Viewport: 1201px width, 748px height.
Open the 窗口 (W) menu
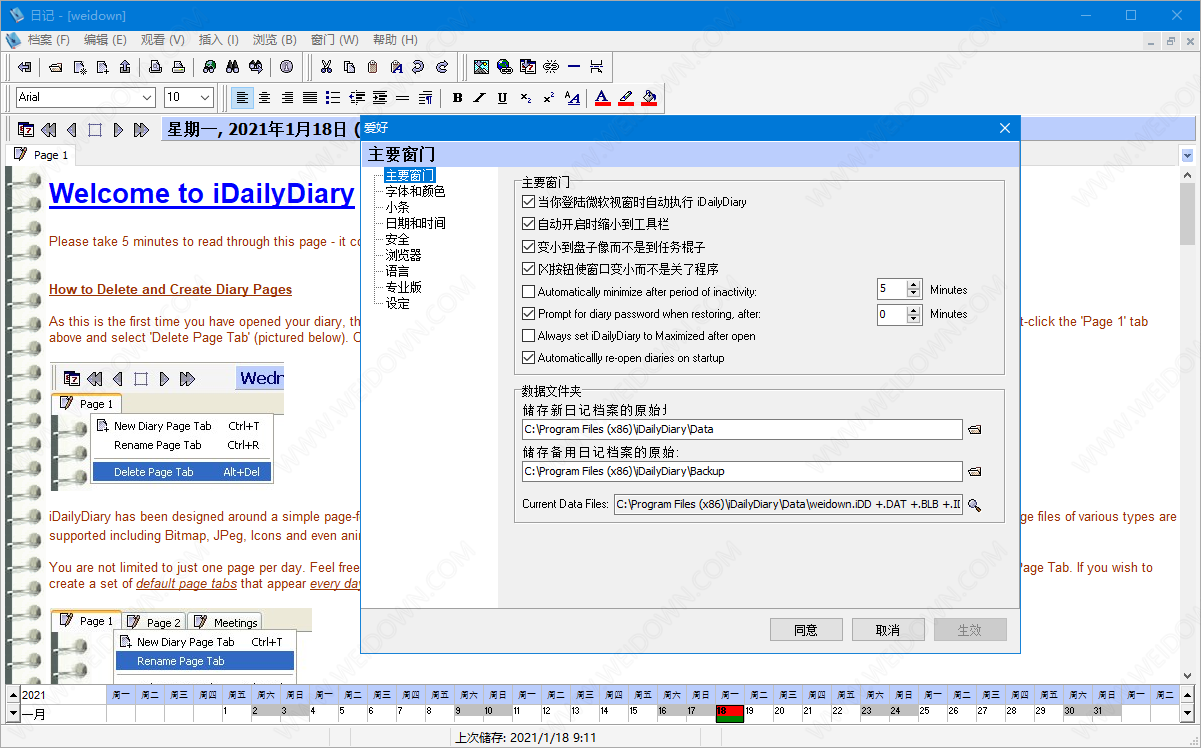(335, 40)
